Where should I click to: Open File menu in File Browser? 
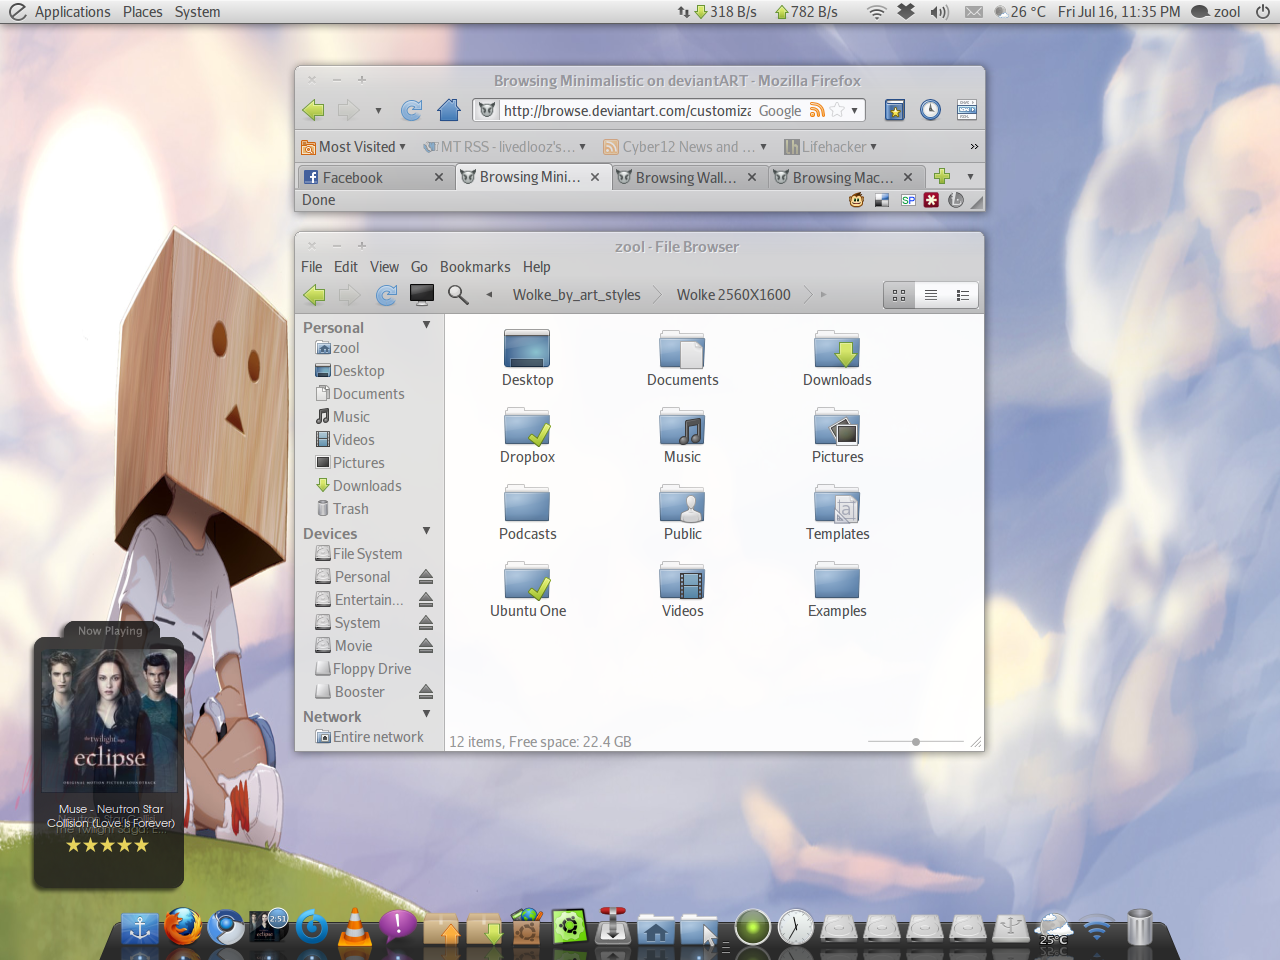coord(312,267)
